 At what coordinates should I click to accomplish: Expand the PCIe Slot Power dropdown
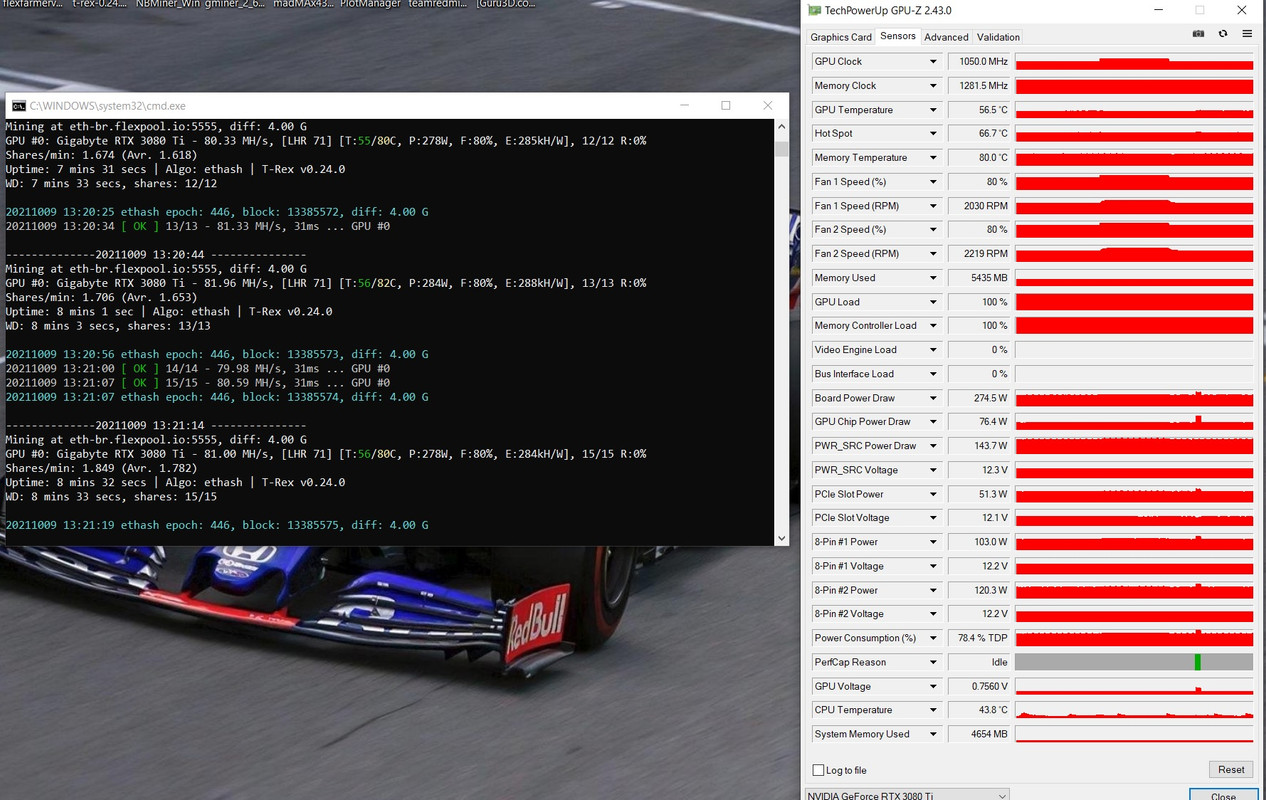tap(933, 494)
